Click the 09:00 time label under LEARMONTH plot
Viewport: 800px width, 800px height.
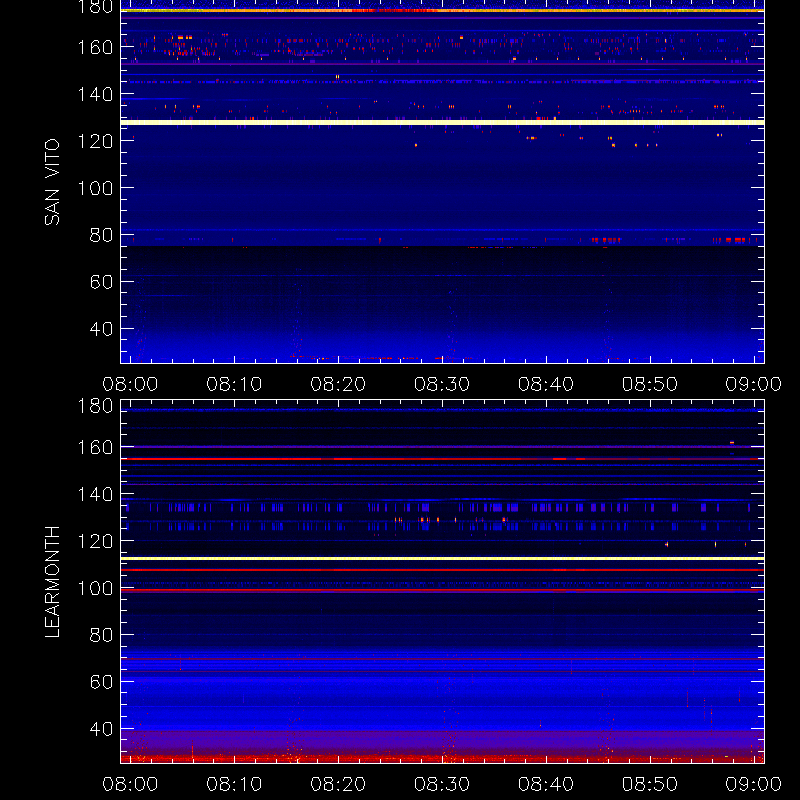(754, 784)
